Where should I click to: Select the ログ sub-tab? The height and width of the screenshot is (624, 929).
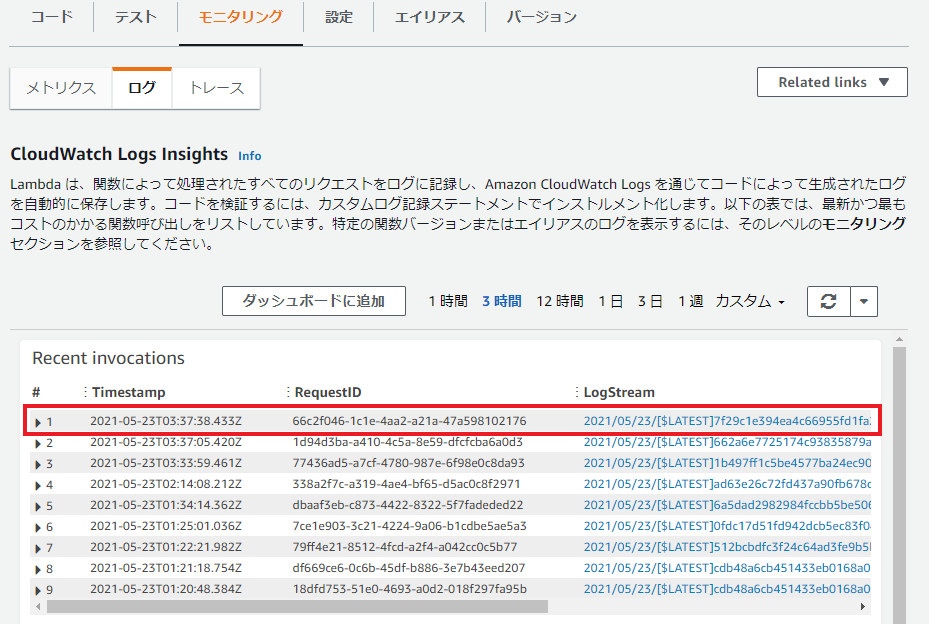tap(142, 88)
